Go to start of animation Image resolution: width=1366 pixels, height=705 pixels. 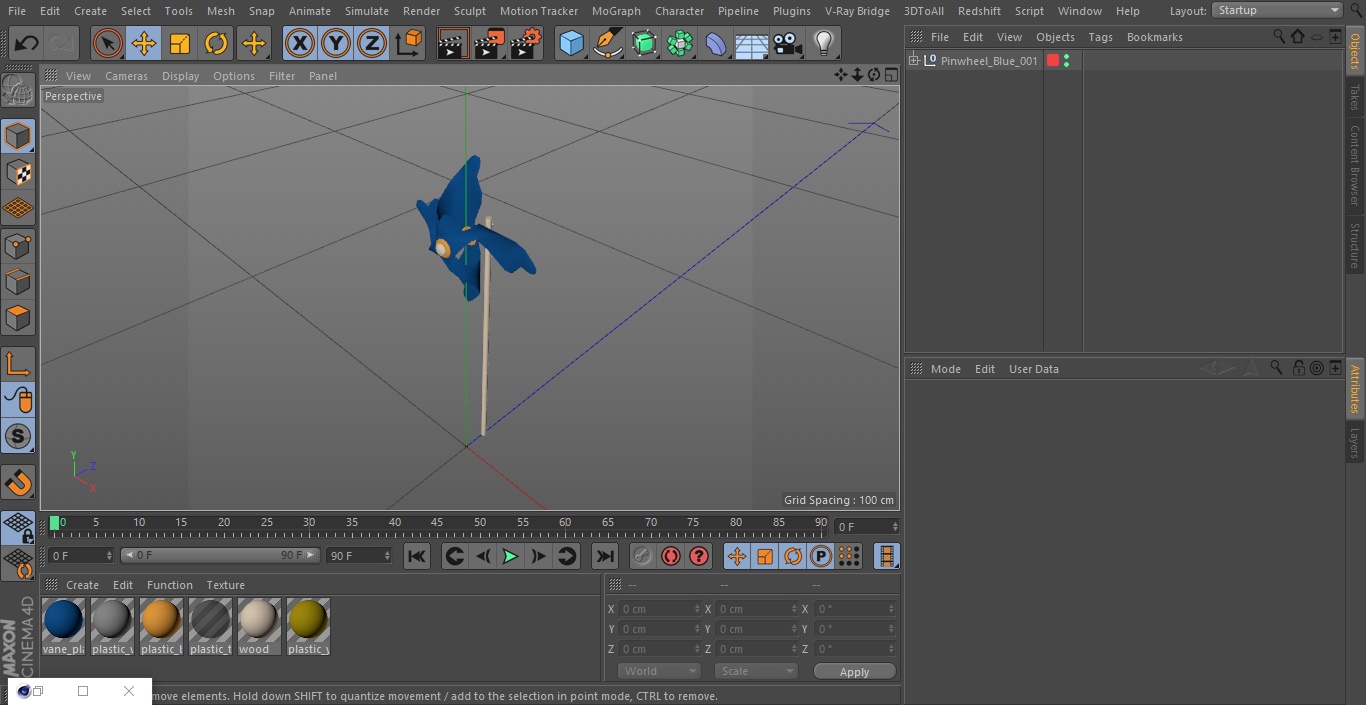coord(417,556)
